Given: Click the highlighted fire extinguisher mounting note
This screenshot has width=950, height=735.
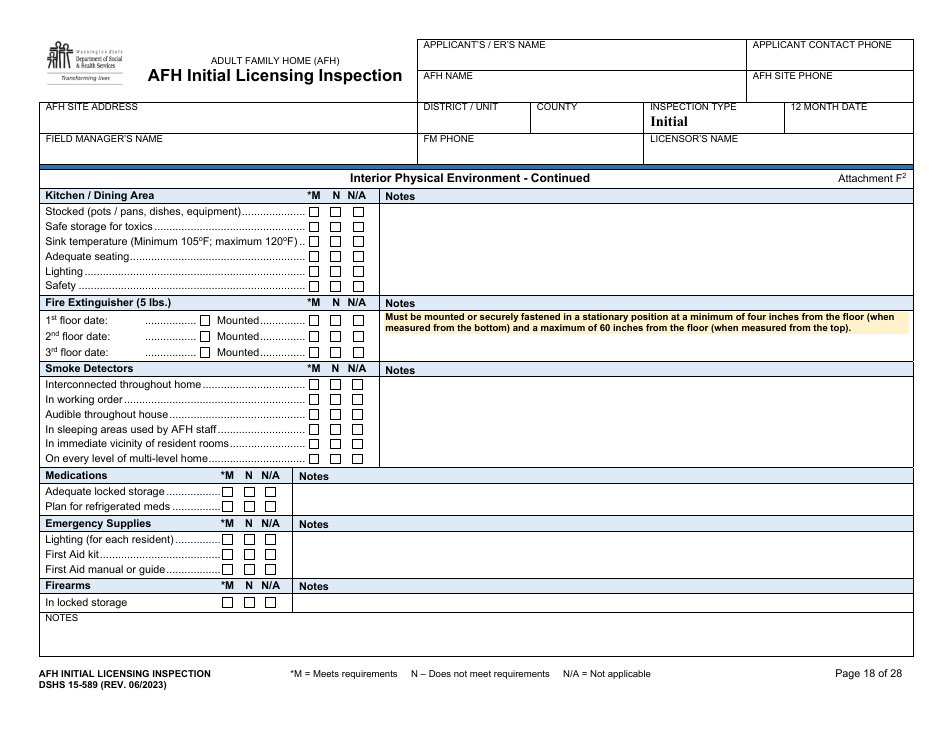Looking at the screenshot, I should click(645, 323).
